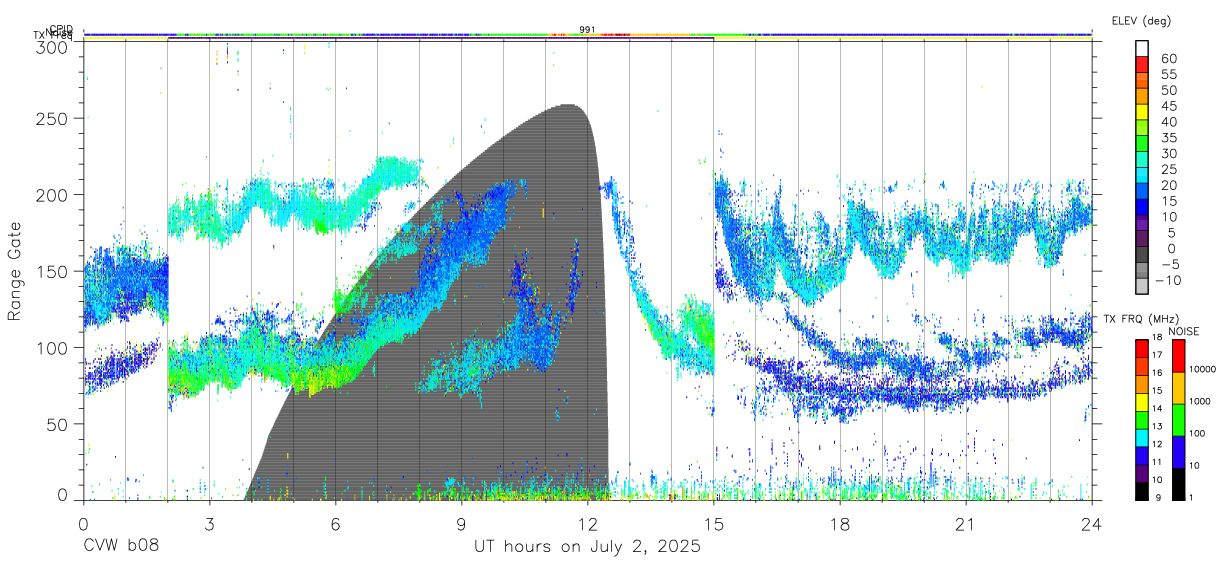The height and width of the screenshot is (567, 1228).
Task: Click the -10 label on ELEV legend
Action: (x=1166, y=280)
